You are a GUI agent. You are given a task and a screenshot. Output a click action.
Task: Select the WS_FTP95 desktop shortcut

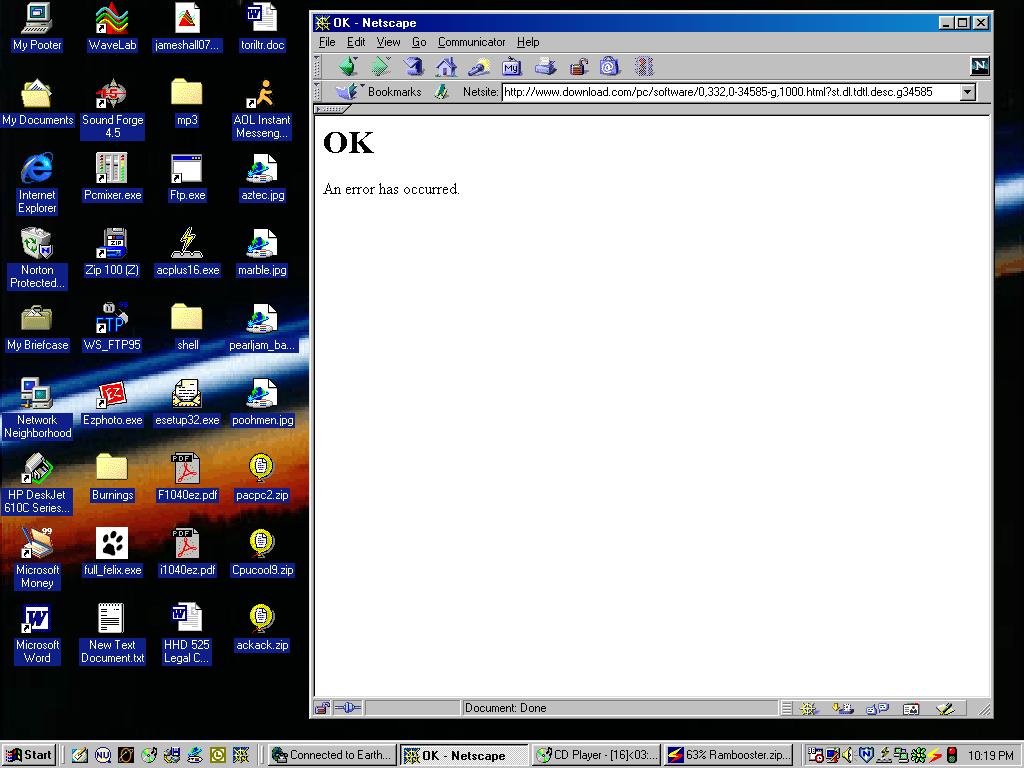[112, 327]
